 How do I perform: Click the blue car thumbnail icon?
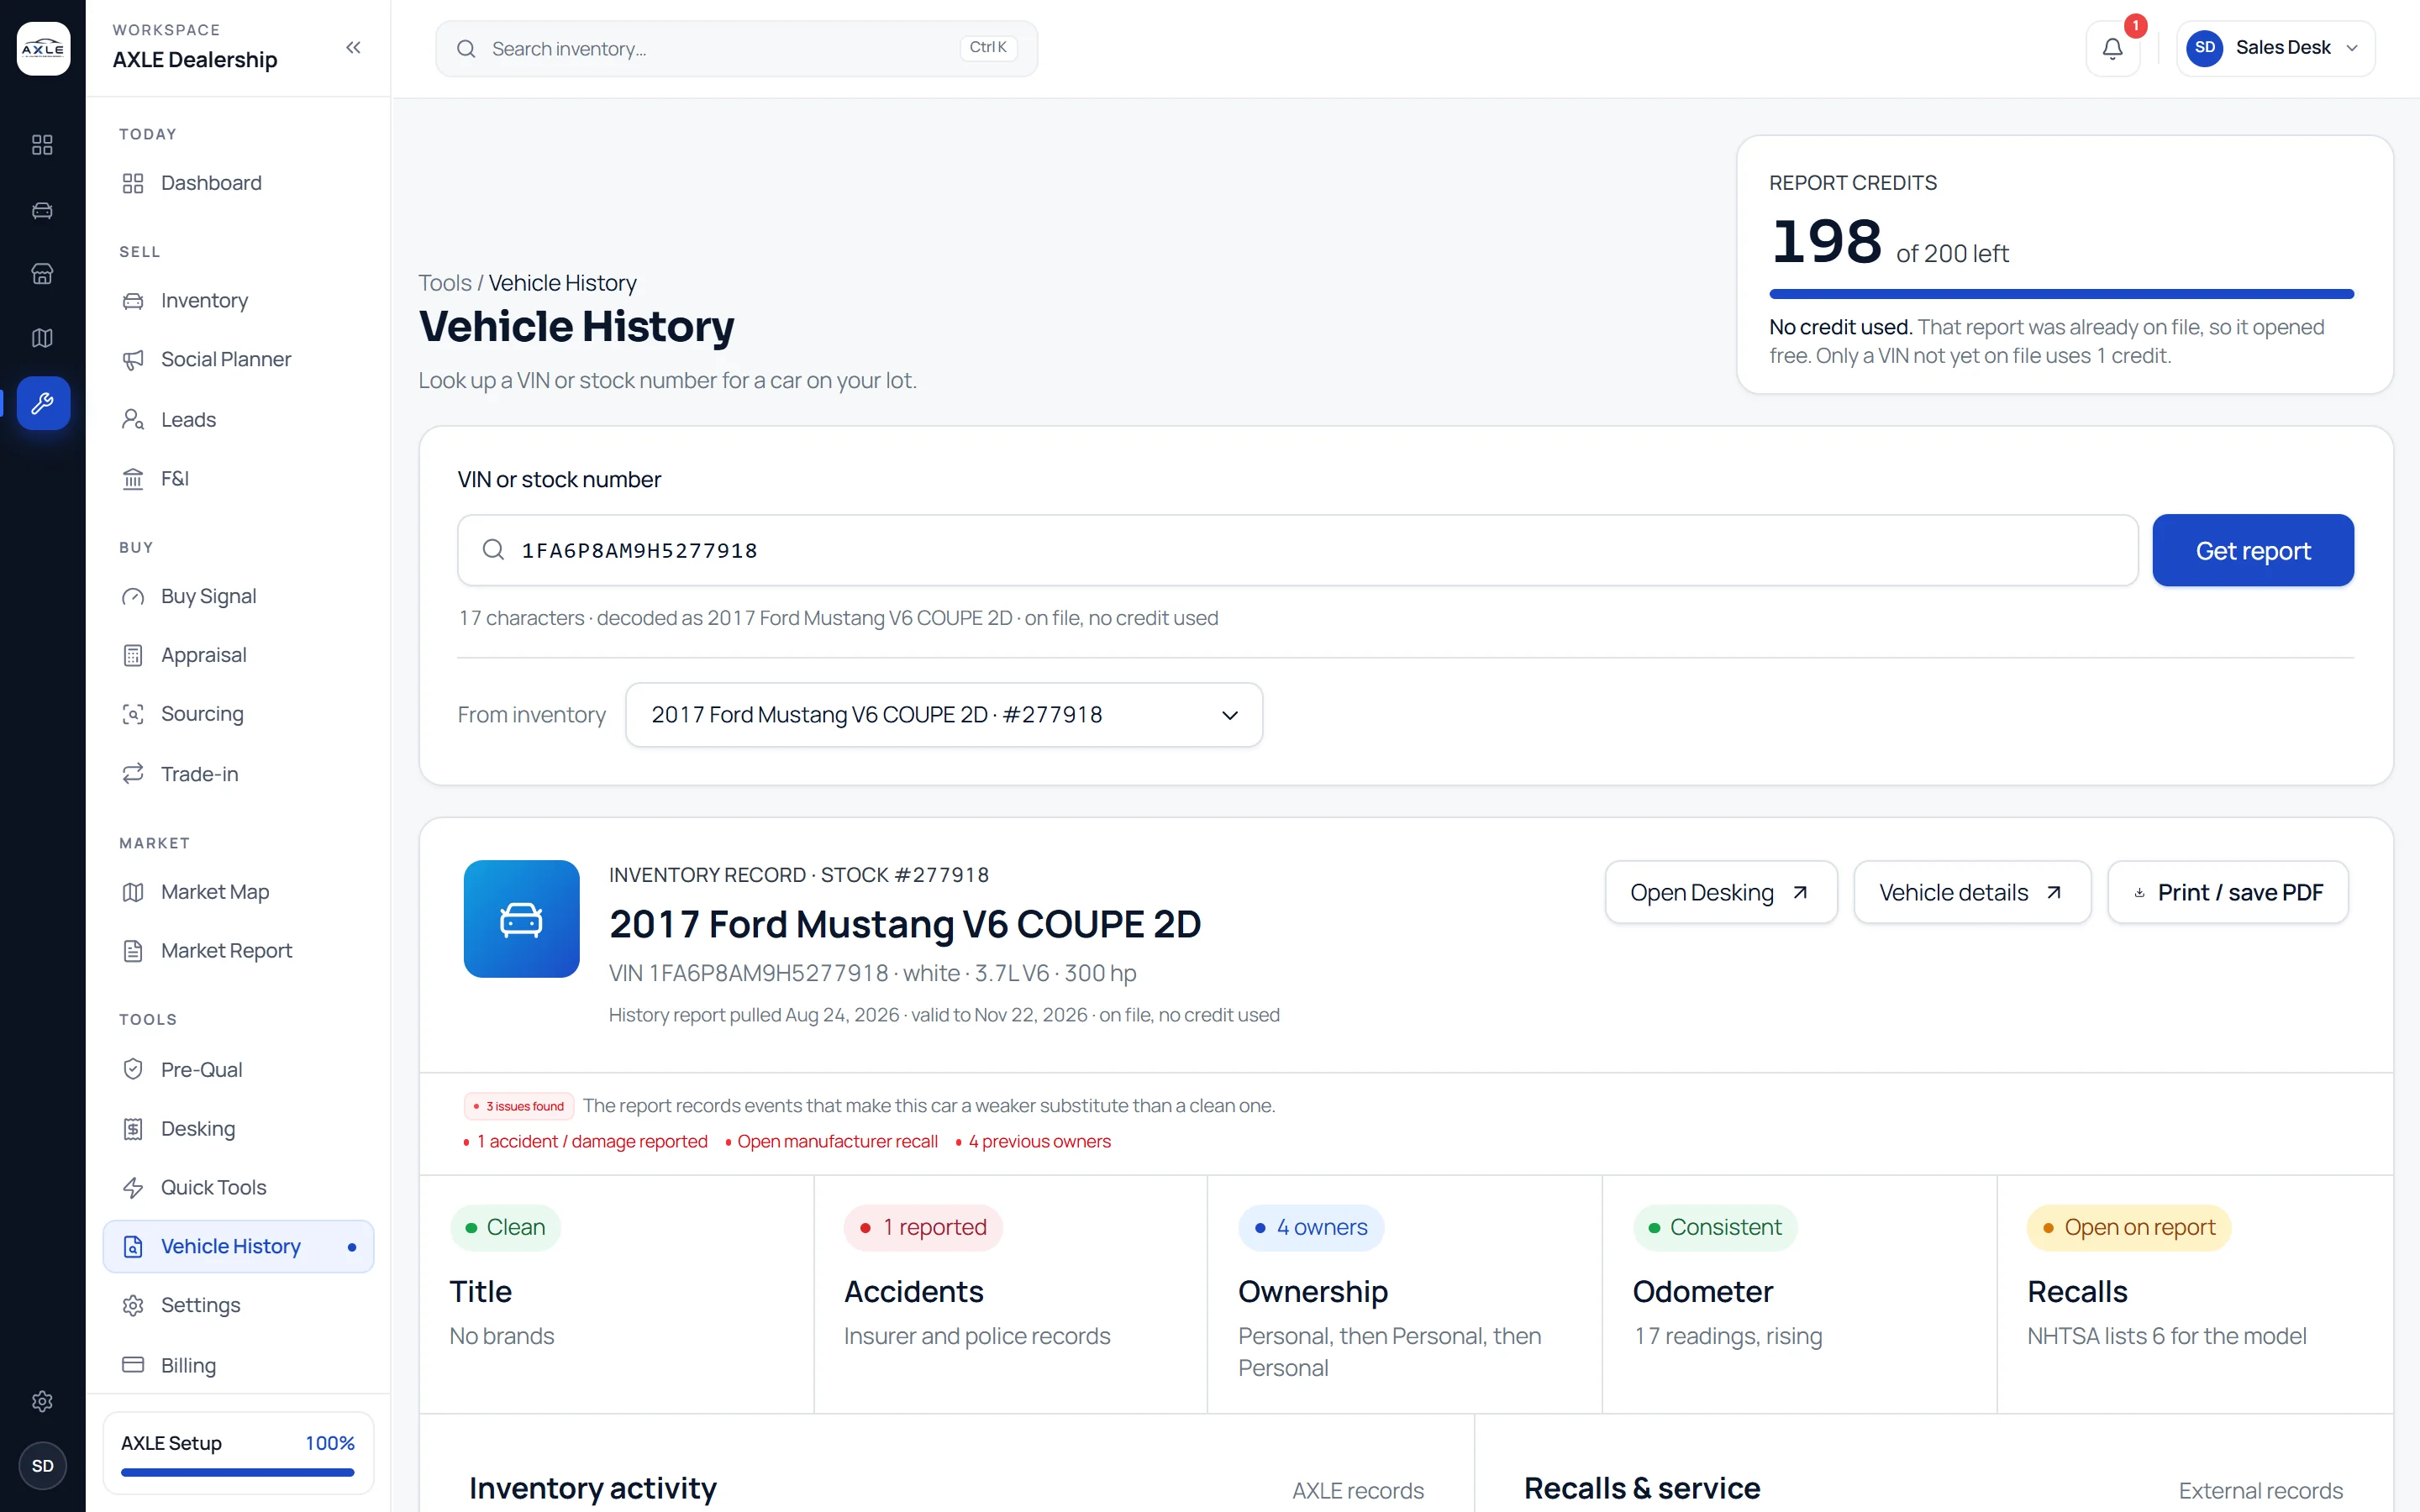521,919
